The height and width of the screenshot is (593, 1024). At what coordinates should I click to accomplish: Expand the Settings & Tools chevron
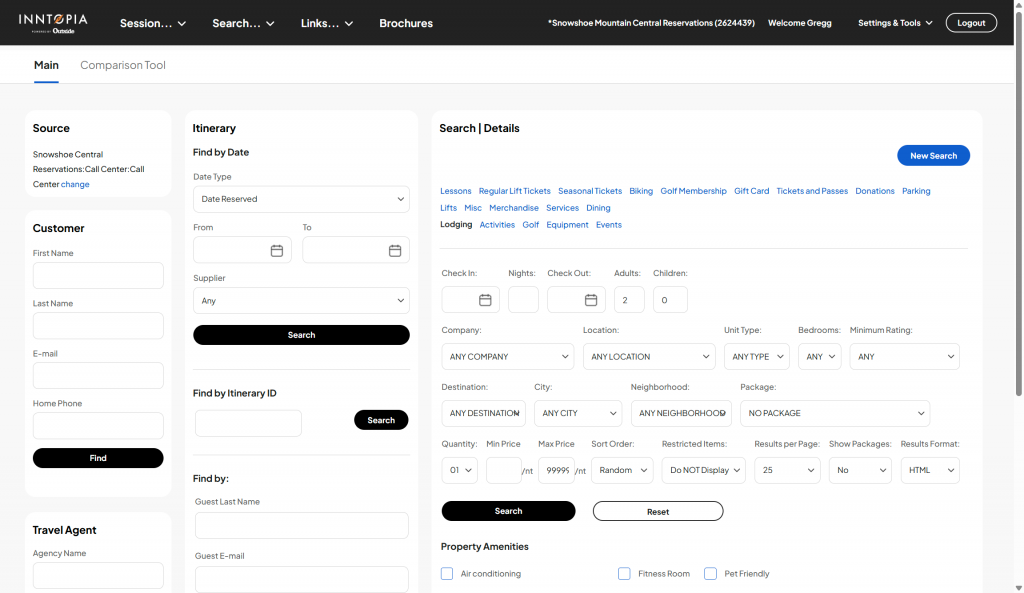[929, 23]
